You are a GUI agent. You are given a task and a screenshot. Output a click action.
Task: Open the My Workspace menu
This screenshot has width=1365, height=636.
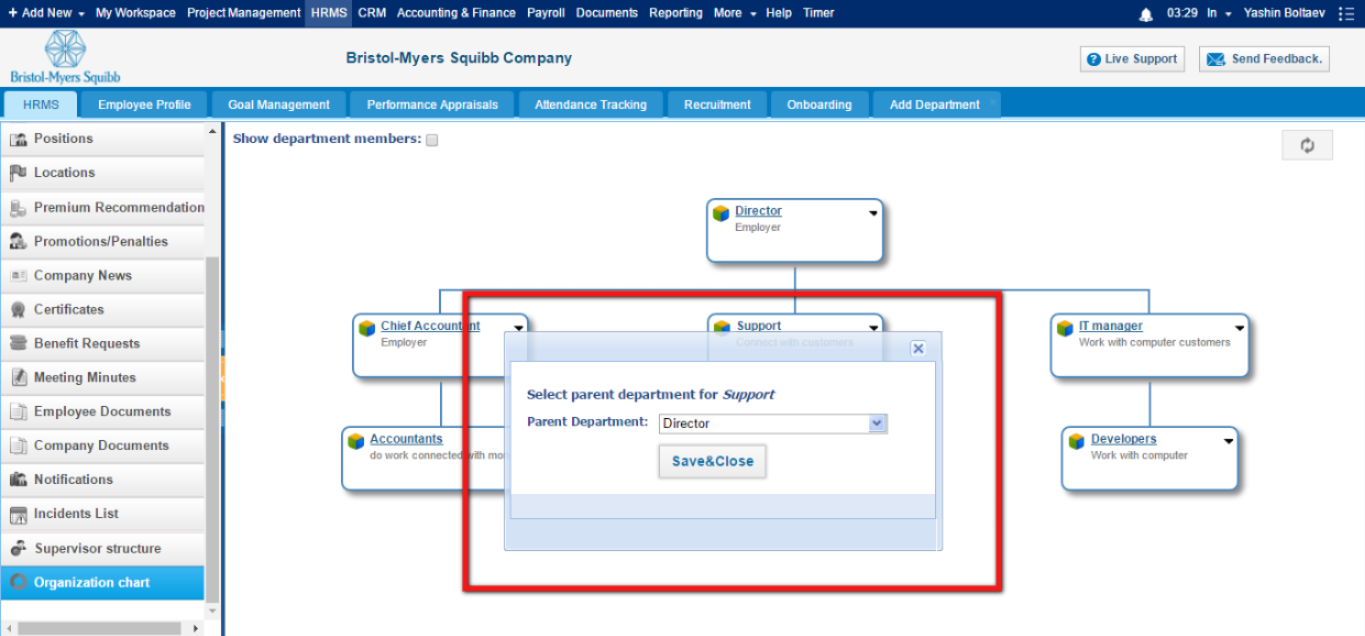coord(135,13)
